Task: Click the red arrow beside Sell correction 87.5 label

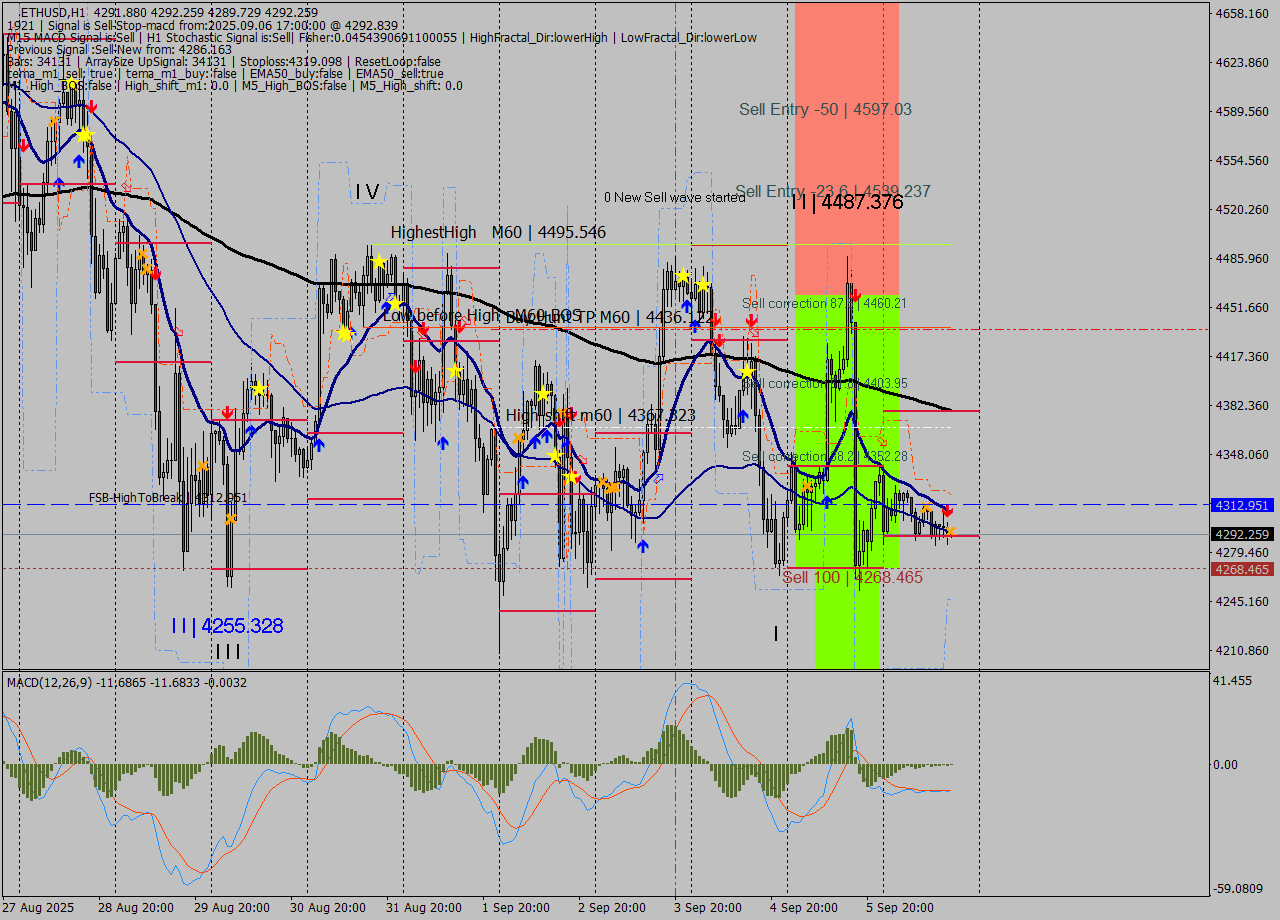Action: click(x=857, y=295)
